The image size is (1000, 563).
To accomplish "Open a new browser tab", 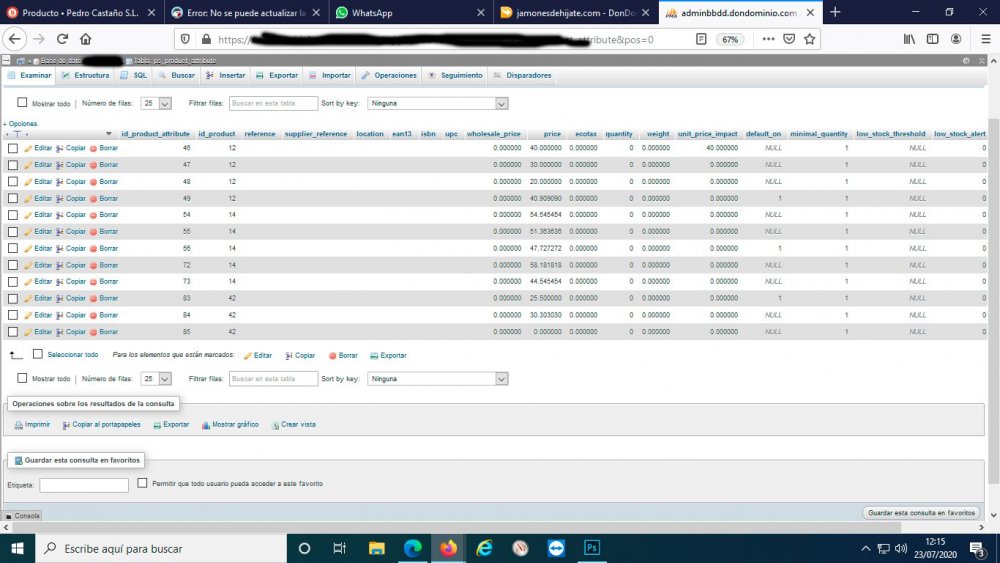I will pyautogui.click(x=835, y=12).
